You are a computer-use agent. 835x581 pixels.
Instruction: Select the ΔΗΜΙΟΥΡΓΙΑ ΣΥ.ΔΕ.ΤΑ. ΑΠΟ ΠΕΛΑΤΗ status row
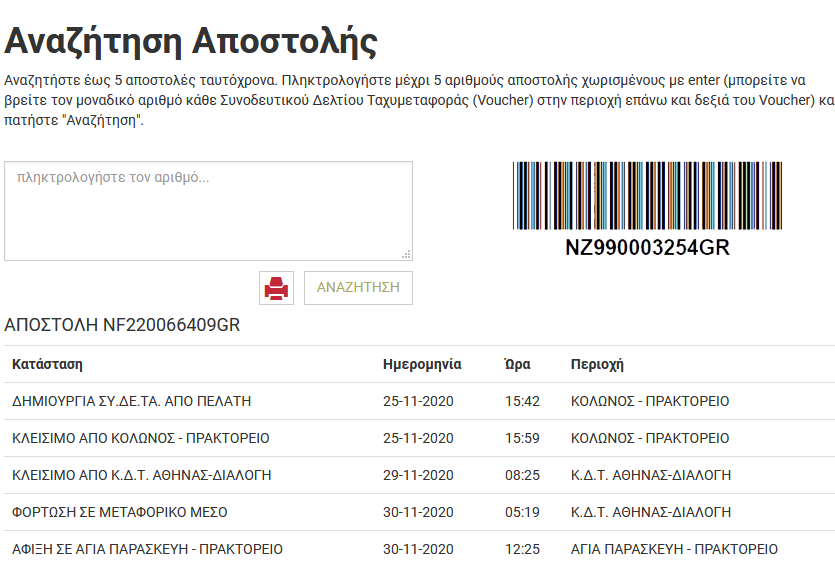tap(131, 401)
